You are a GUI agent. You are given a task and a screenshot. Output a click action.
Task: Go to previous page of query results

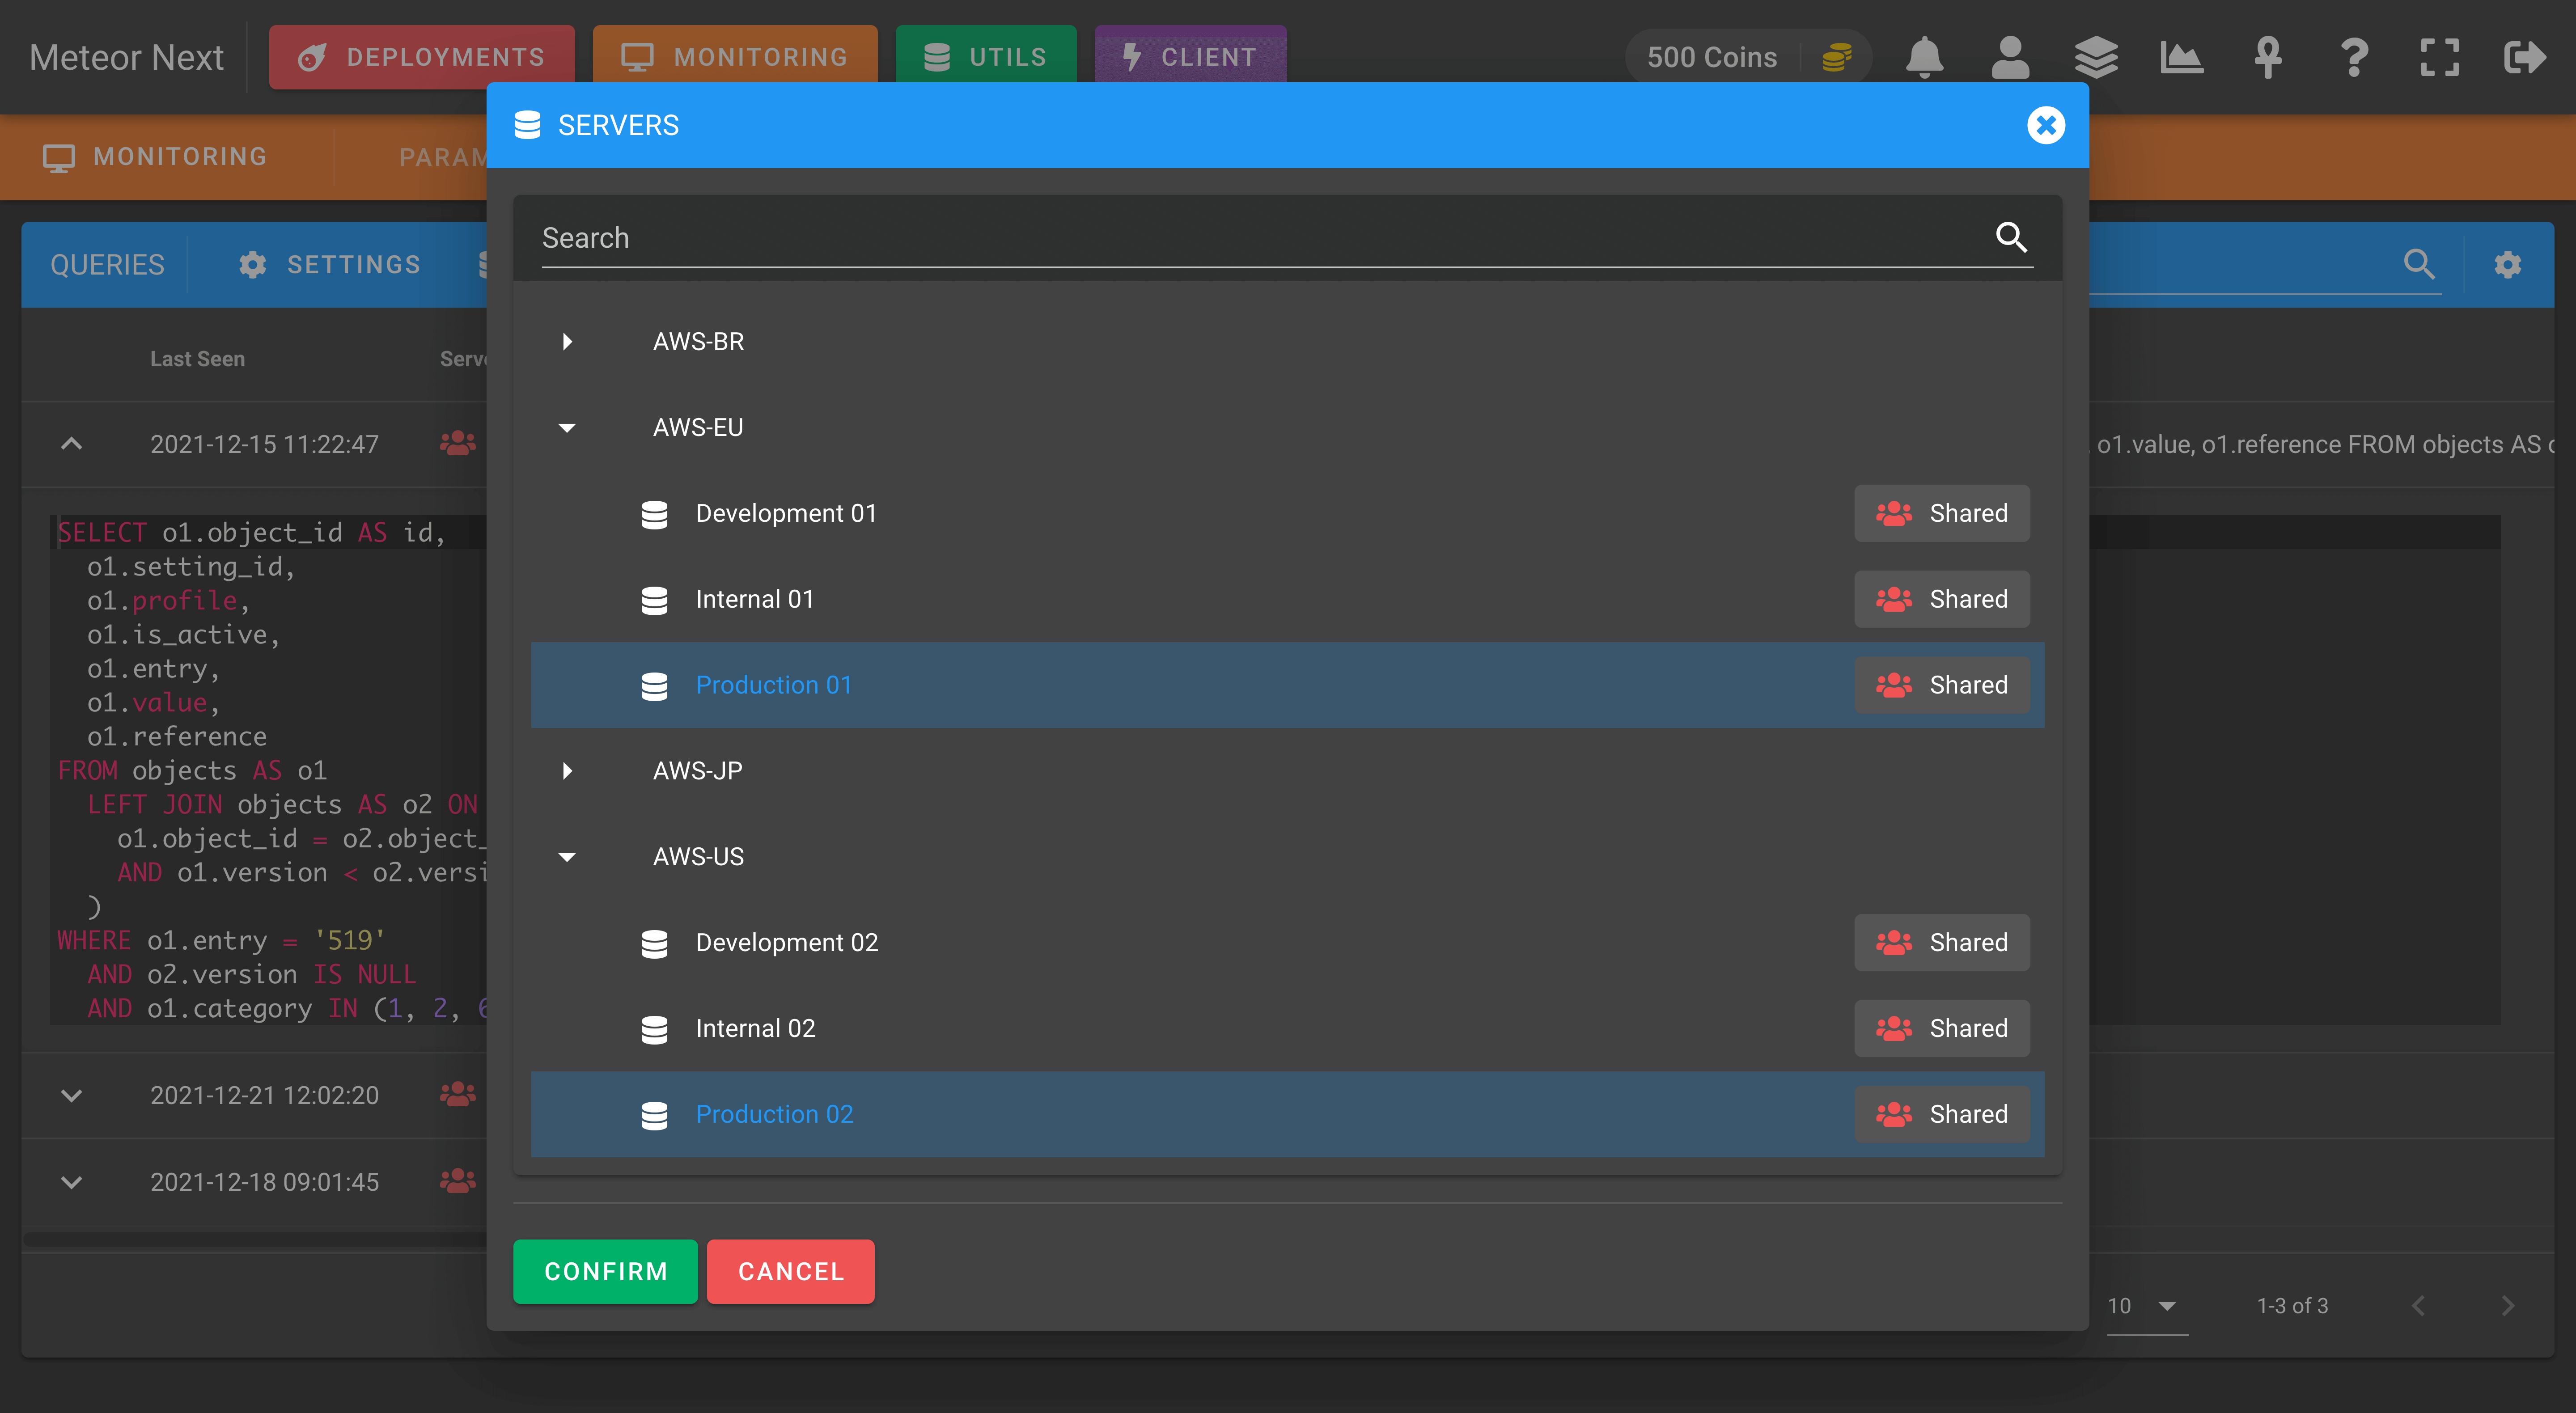coord(2418,1306)
